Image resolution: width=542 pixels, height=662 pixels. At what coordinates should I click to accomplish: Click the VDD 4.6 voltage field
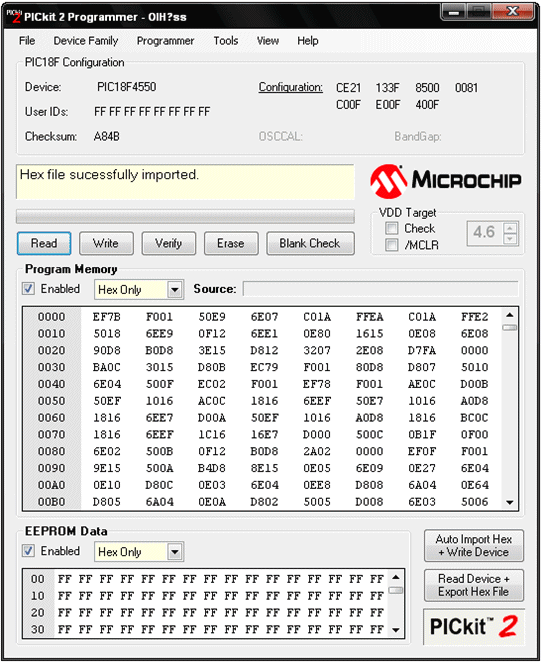pyautogui.click(x=485, y=233)
